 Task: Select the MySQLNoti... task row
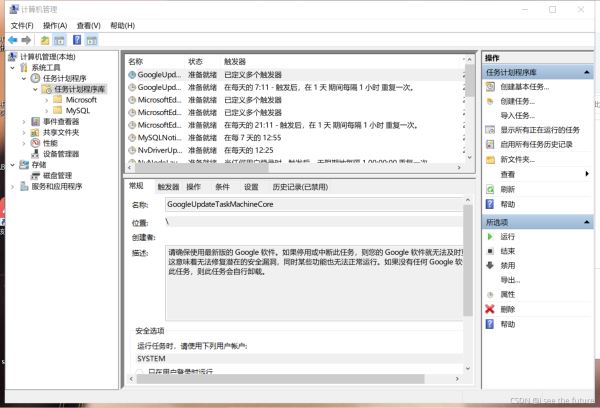(156, 138)
